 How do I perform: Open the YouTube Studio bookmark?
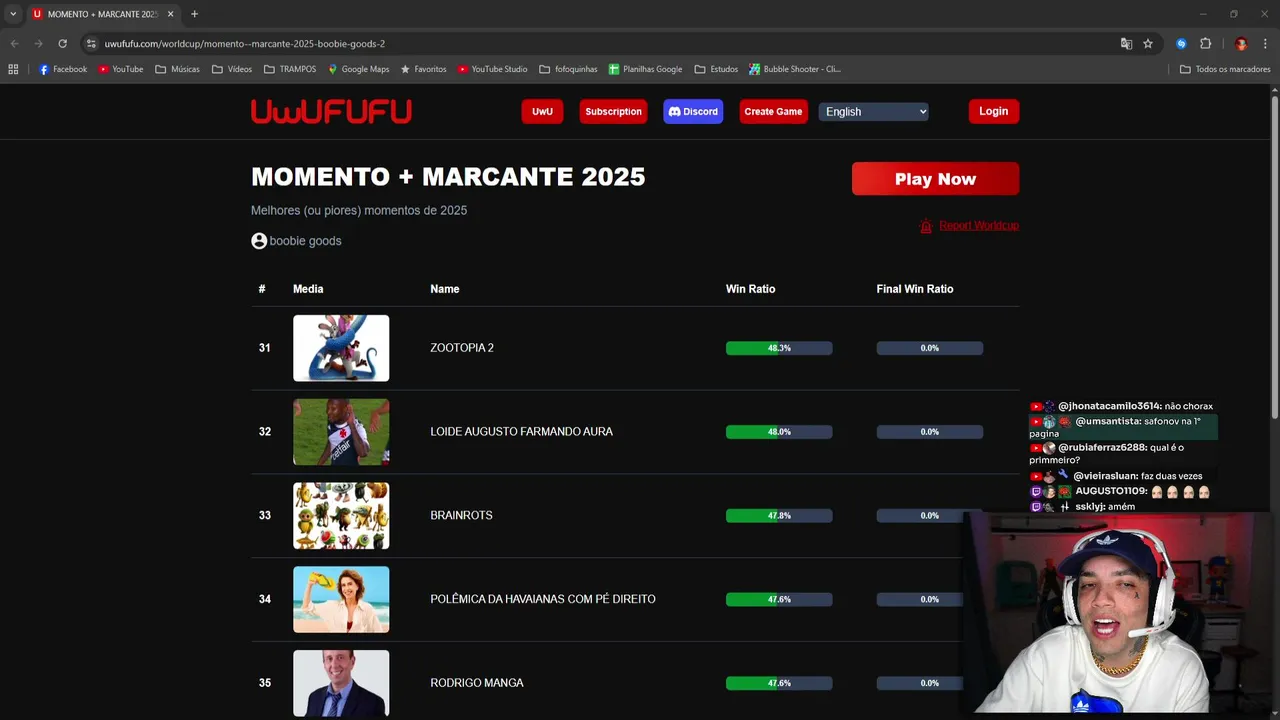click(x=492, y=69)
